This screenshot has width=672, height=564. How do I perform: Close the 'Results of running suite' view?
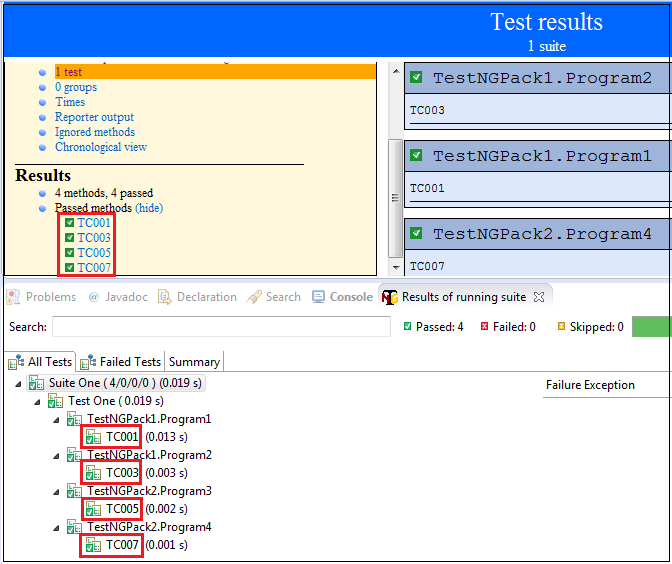tap(539, 297)
